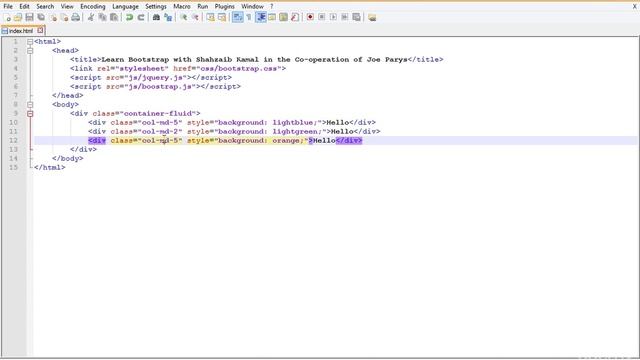The height and width of the screenshot is (360, 640).
Task: Open the user-defined language panel icon
Action: tap(272, 17)
